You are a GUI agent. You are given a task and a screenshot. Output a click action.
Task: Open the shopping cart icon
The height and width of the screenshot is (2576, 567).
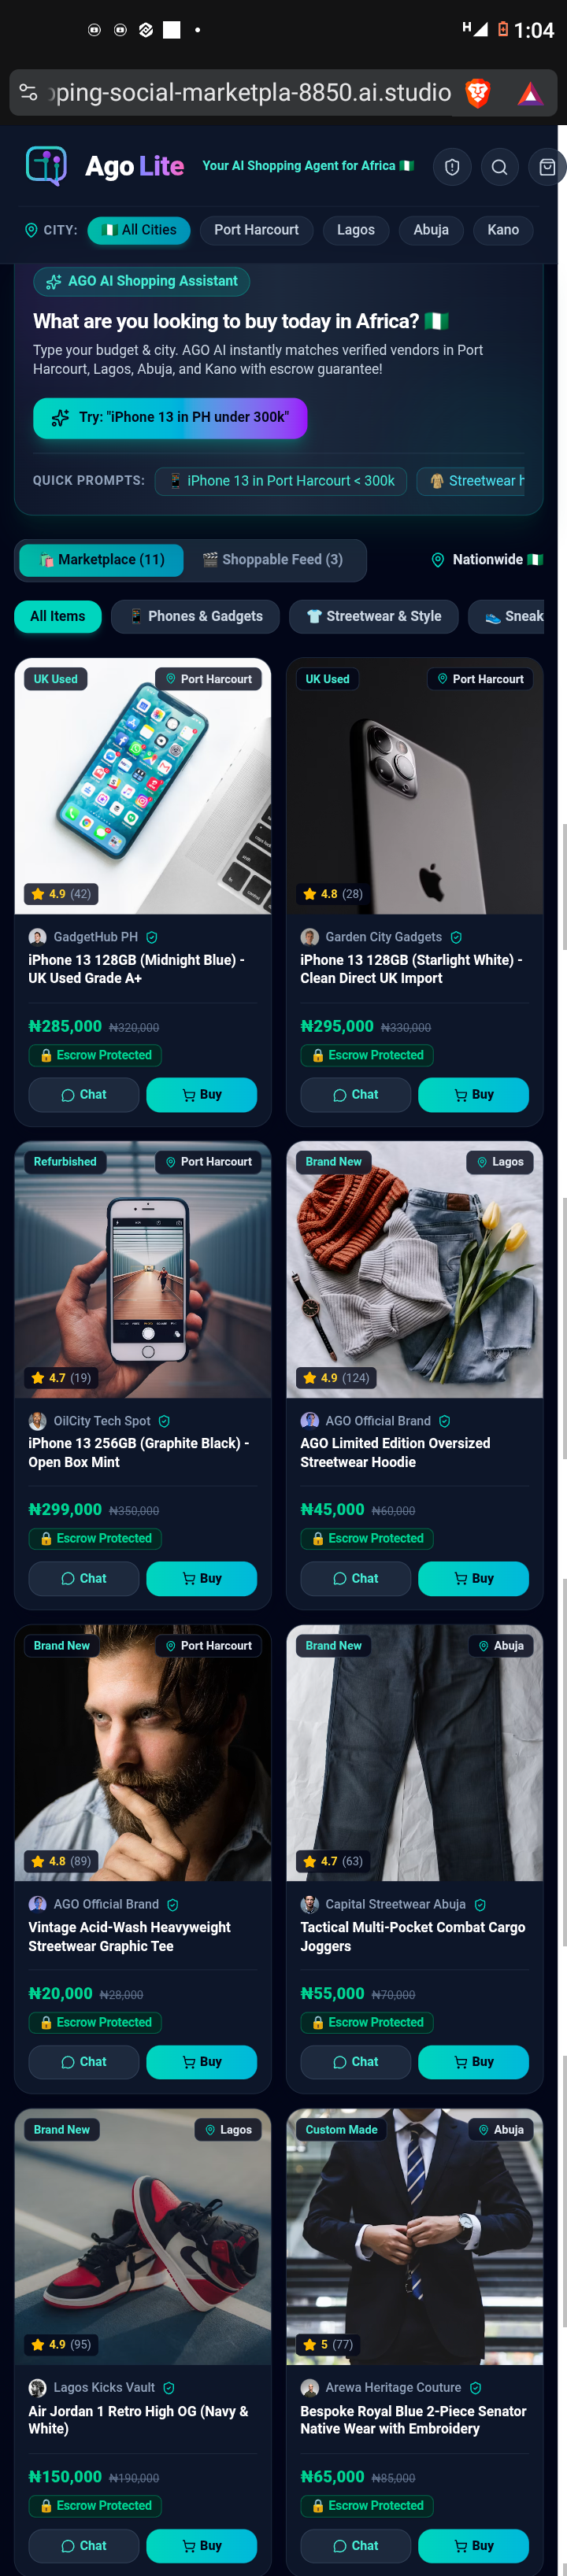(x=547, y=167)
